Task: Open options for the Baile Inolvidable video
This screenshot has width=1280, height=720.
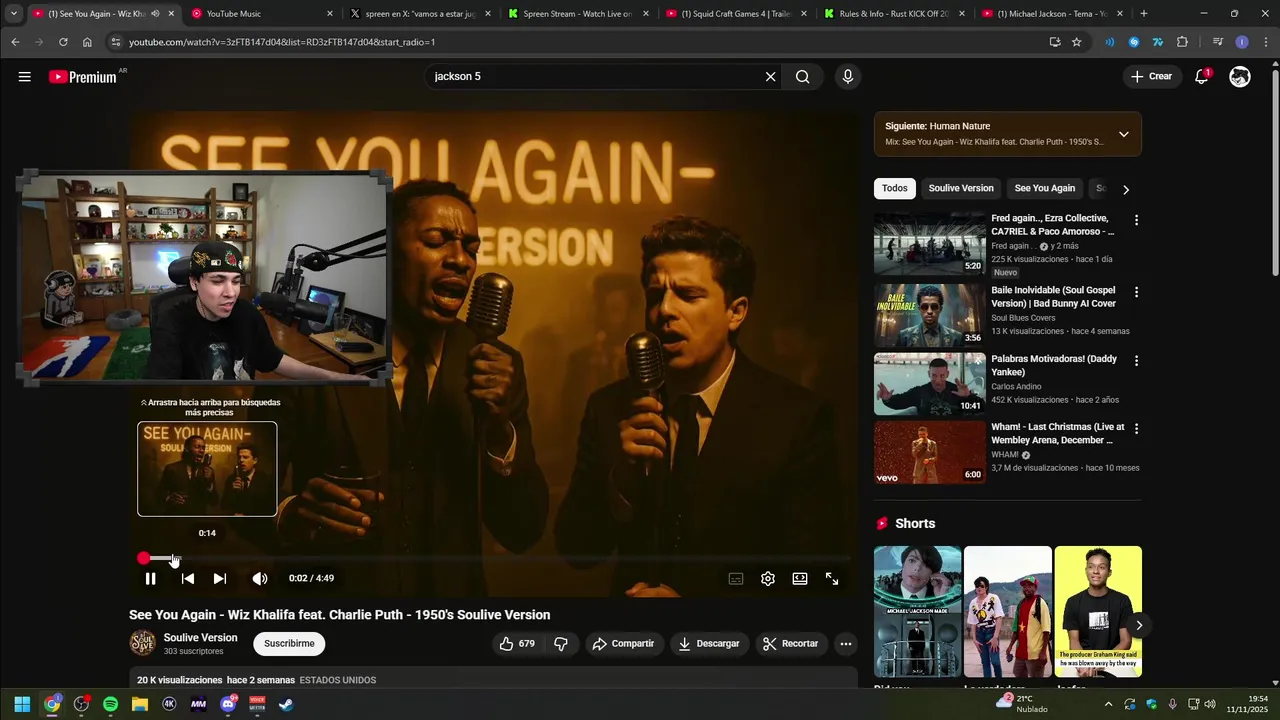Action: tap(1136, 292)
